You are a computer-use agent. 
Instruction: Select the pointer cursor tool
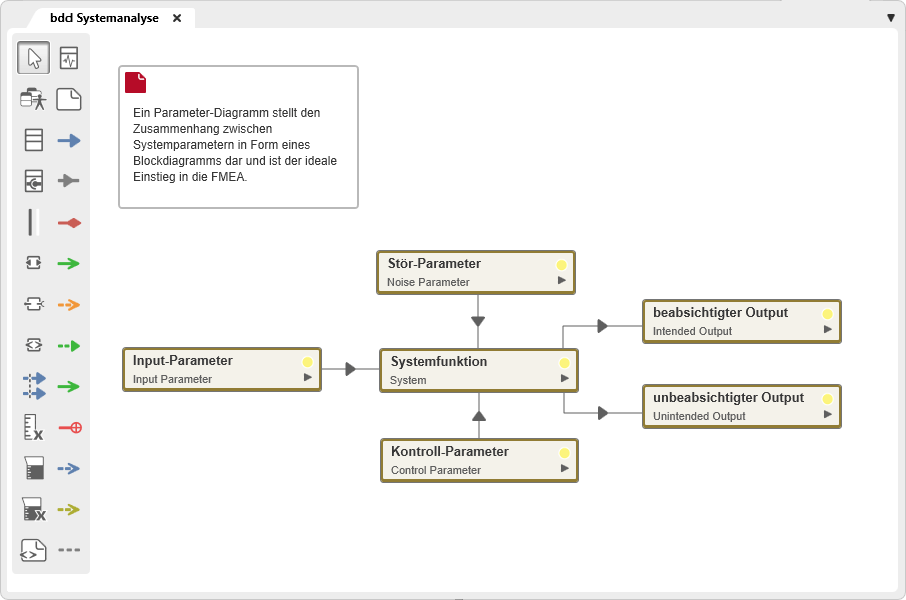pyautogui.click(x=34, y=58)
